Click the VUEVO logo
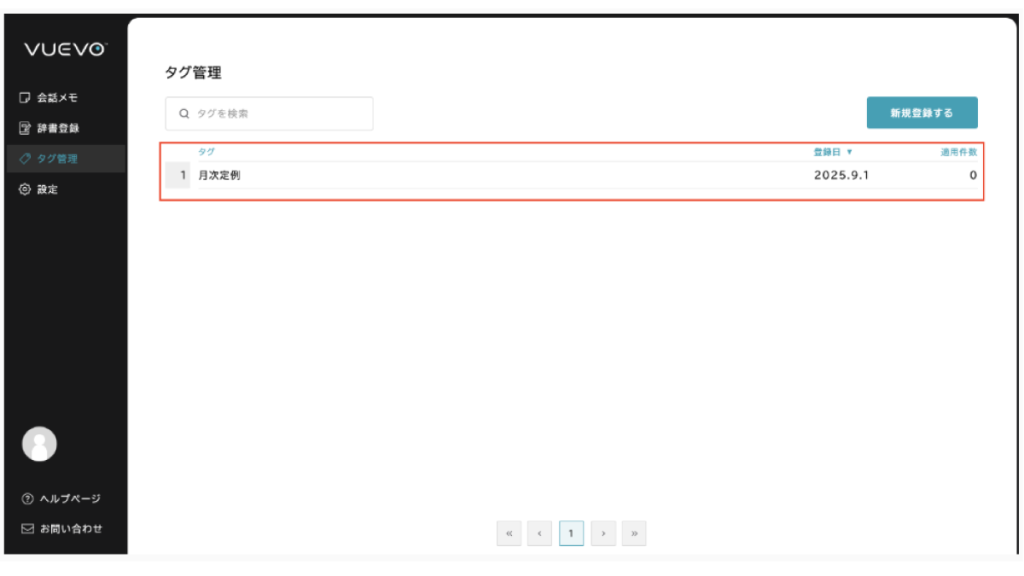Viewport: 1024px width, 576px height. coord(65,49)
